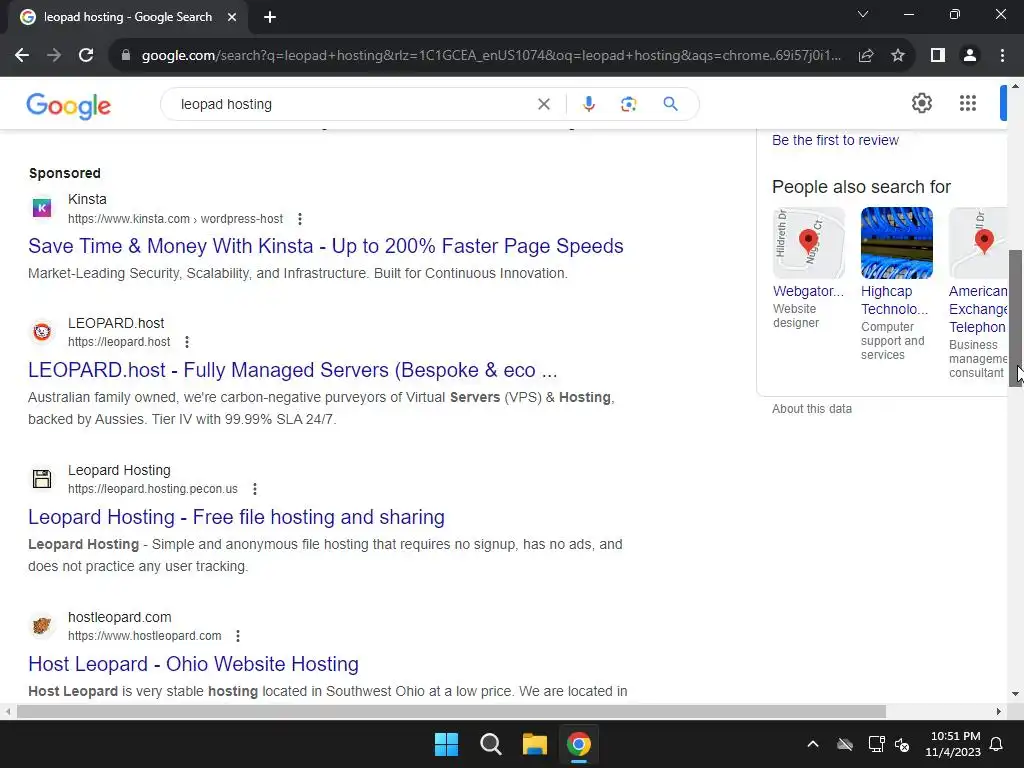This screenshot has height=768, width=1024.
Task: Click the scroll right arrow
Action: click(x=999, y=712)
